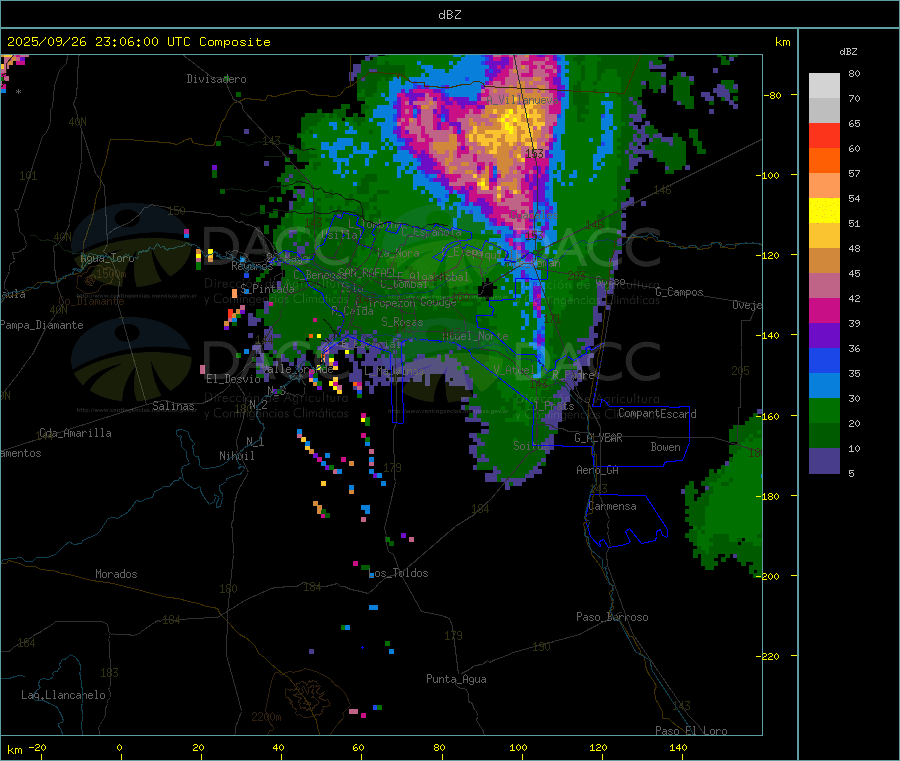This screenshot has width=900, height=761.
Task: Click the G_ALVEAR map label
Action: 598,438
